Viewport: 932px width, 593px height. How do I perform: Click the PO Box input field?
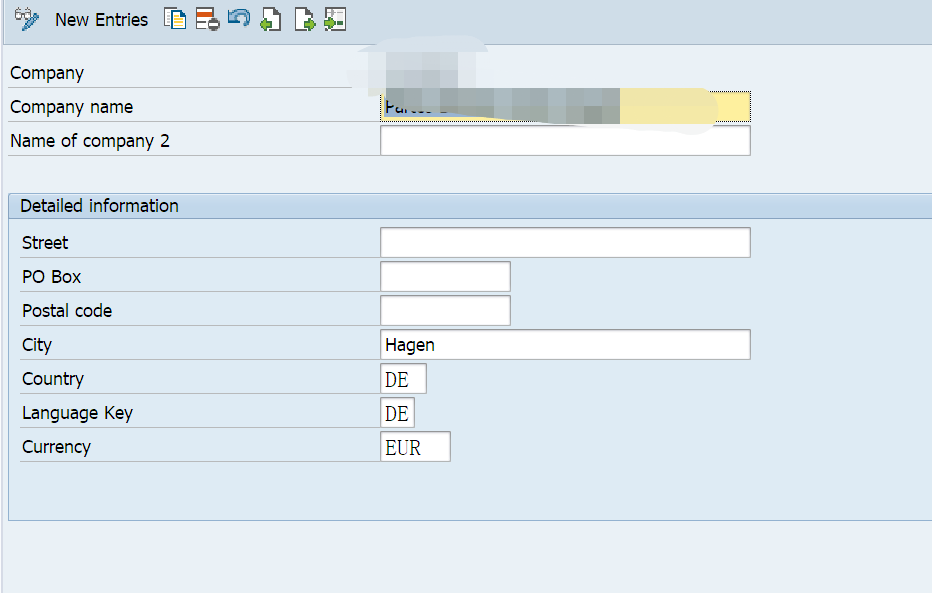click(x=445, y=276)
